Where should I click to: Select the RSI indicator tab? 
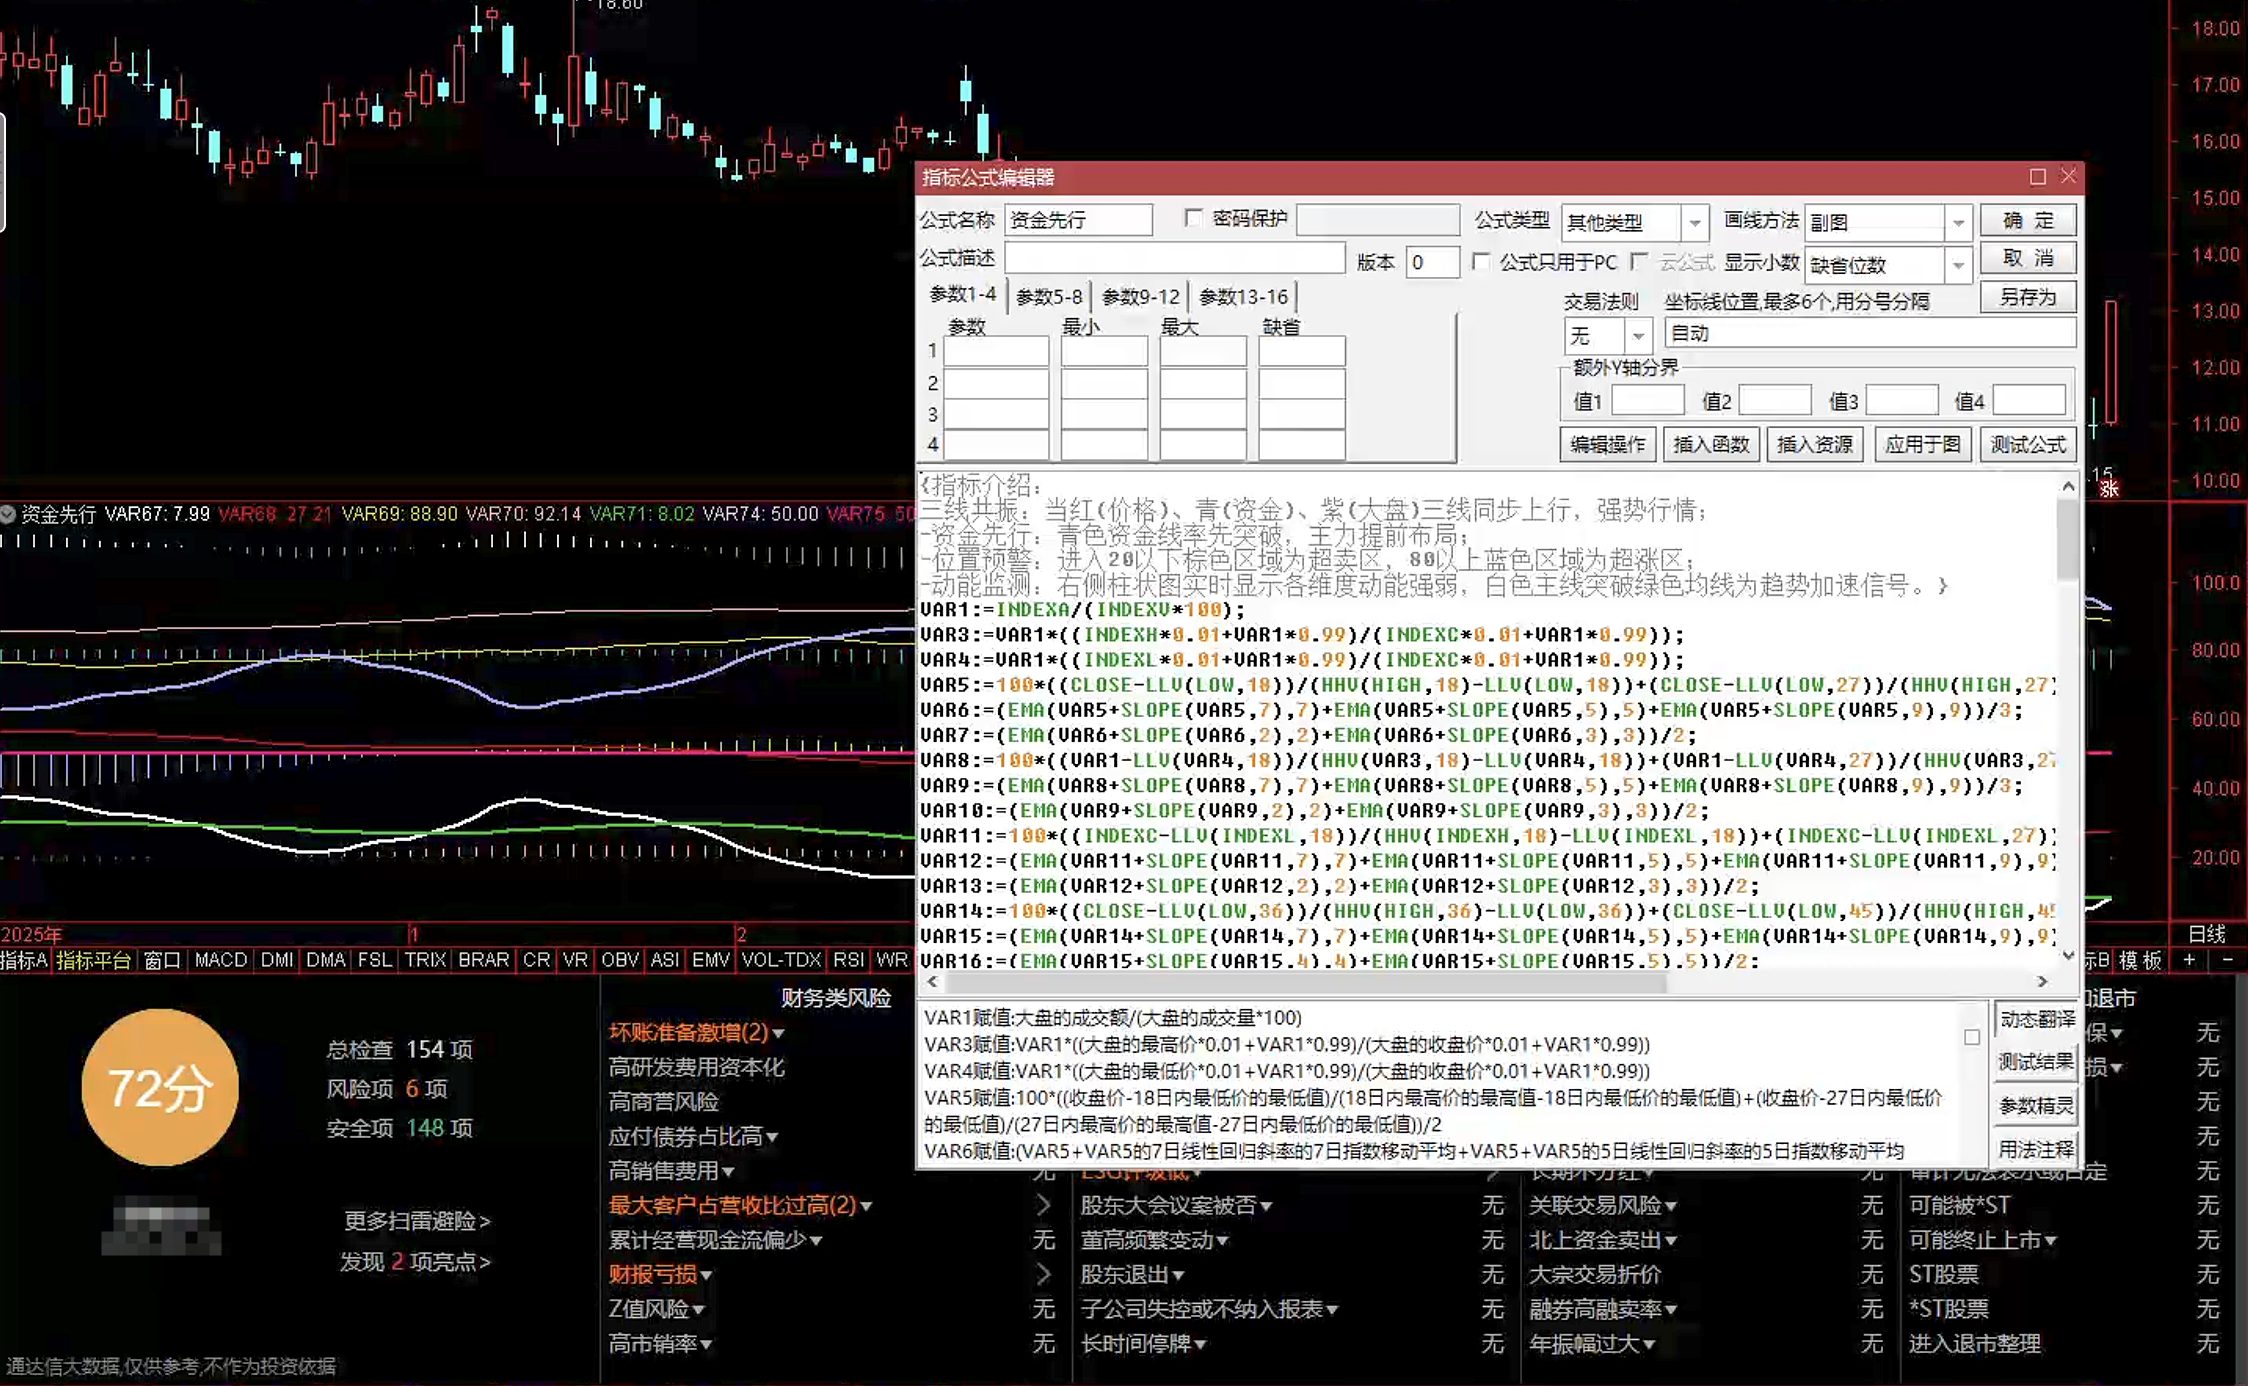849,960
